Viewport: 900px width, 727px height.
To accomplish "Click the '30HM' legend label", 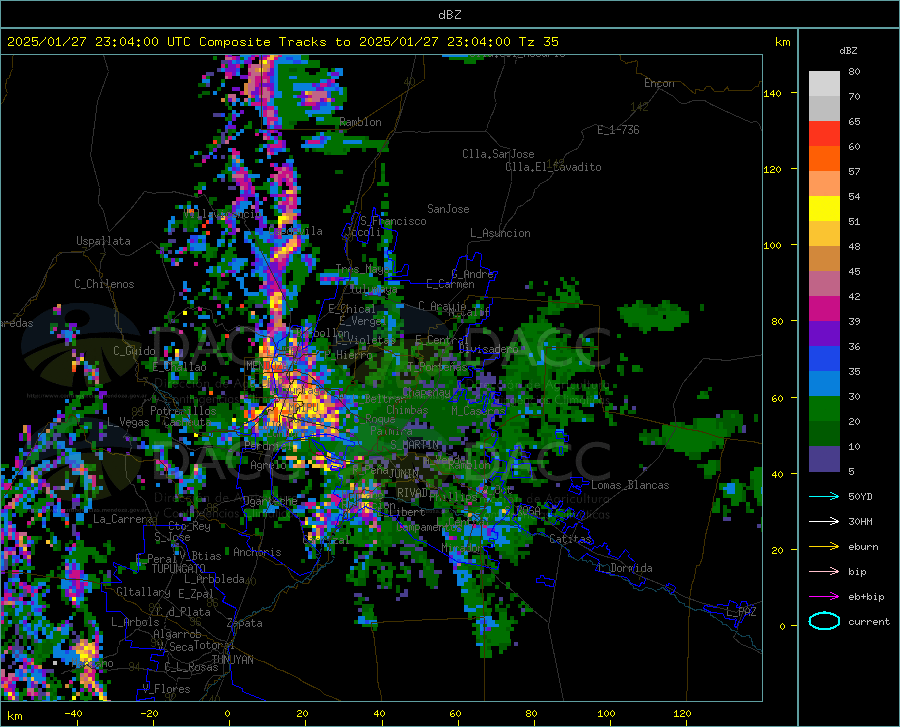I will pos(860,522).
